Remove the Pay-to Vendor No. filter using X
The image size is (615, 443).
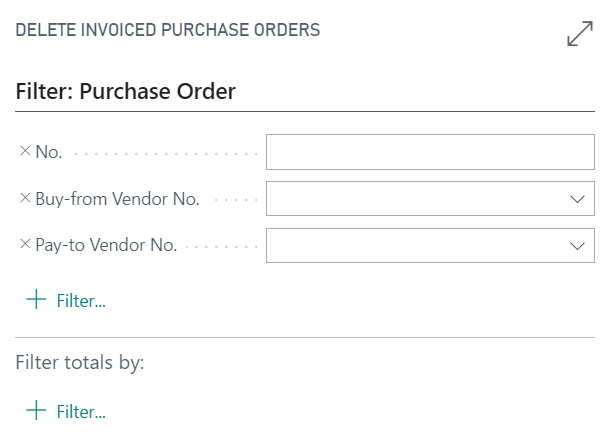(25, 244)
